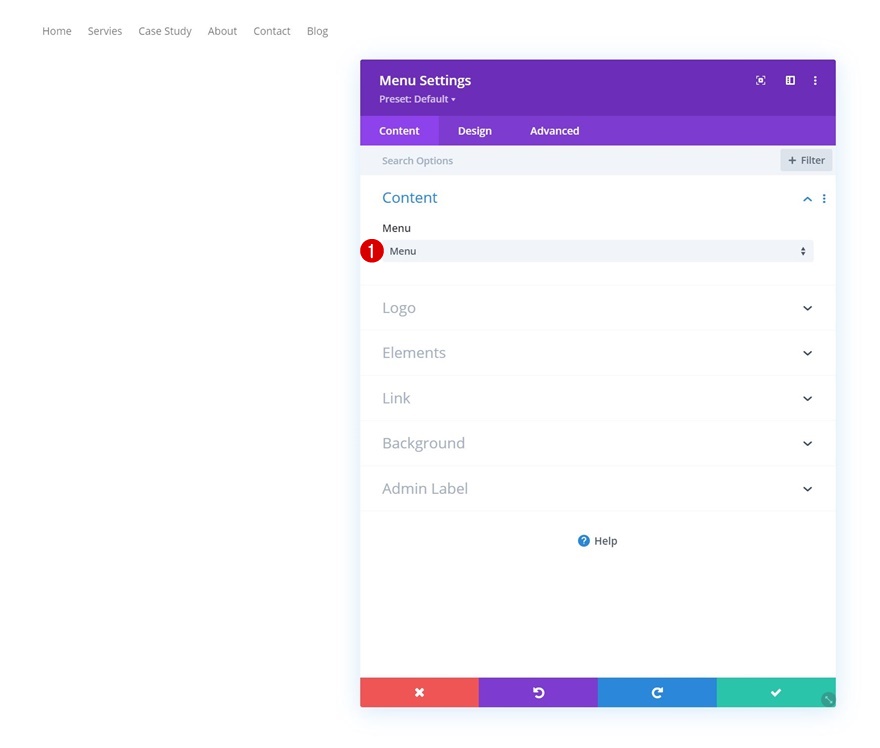Expand the Logo section
880x748 pixels.
point(598,308)
